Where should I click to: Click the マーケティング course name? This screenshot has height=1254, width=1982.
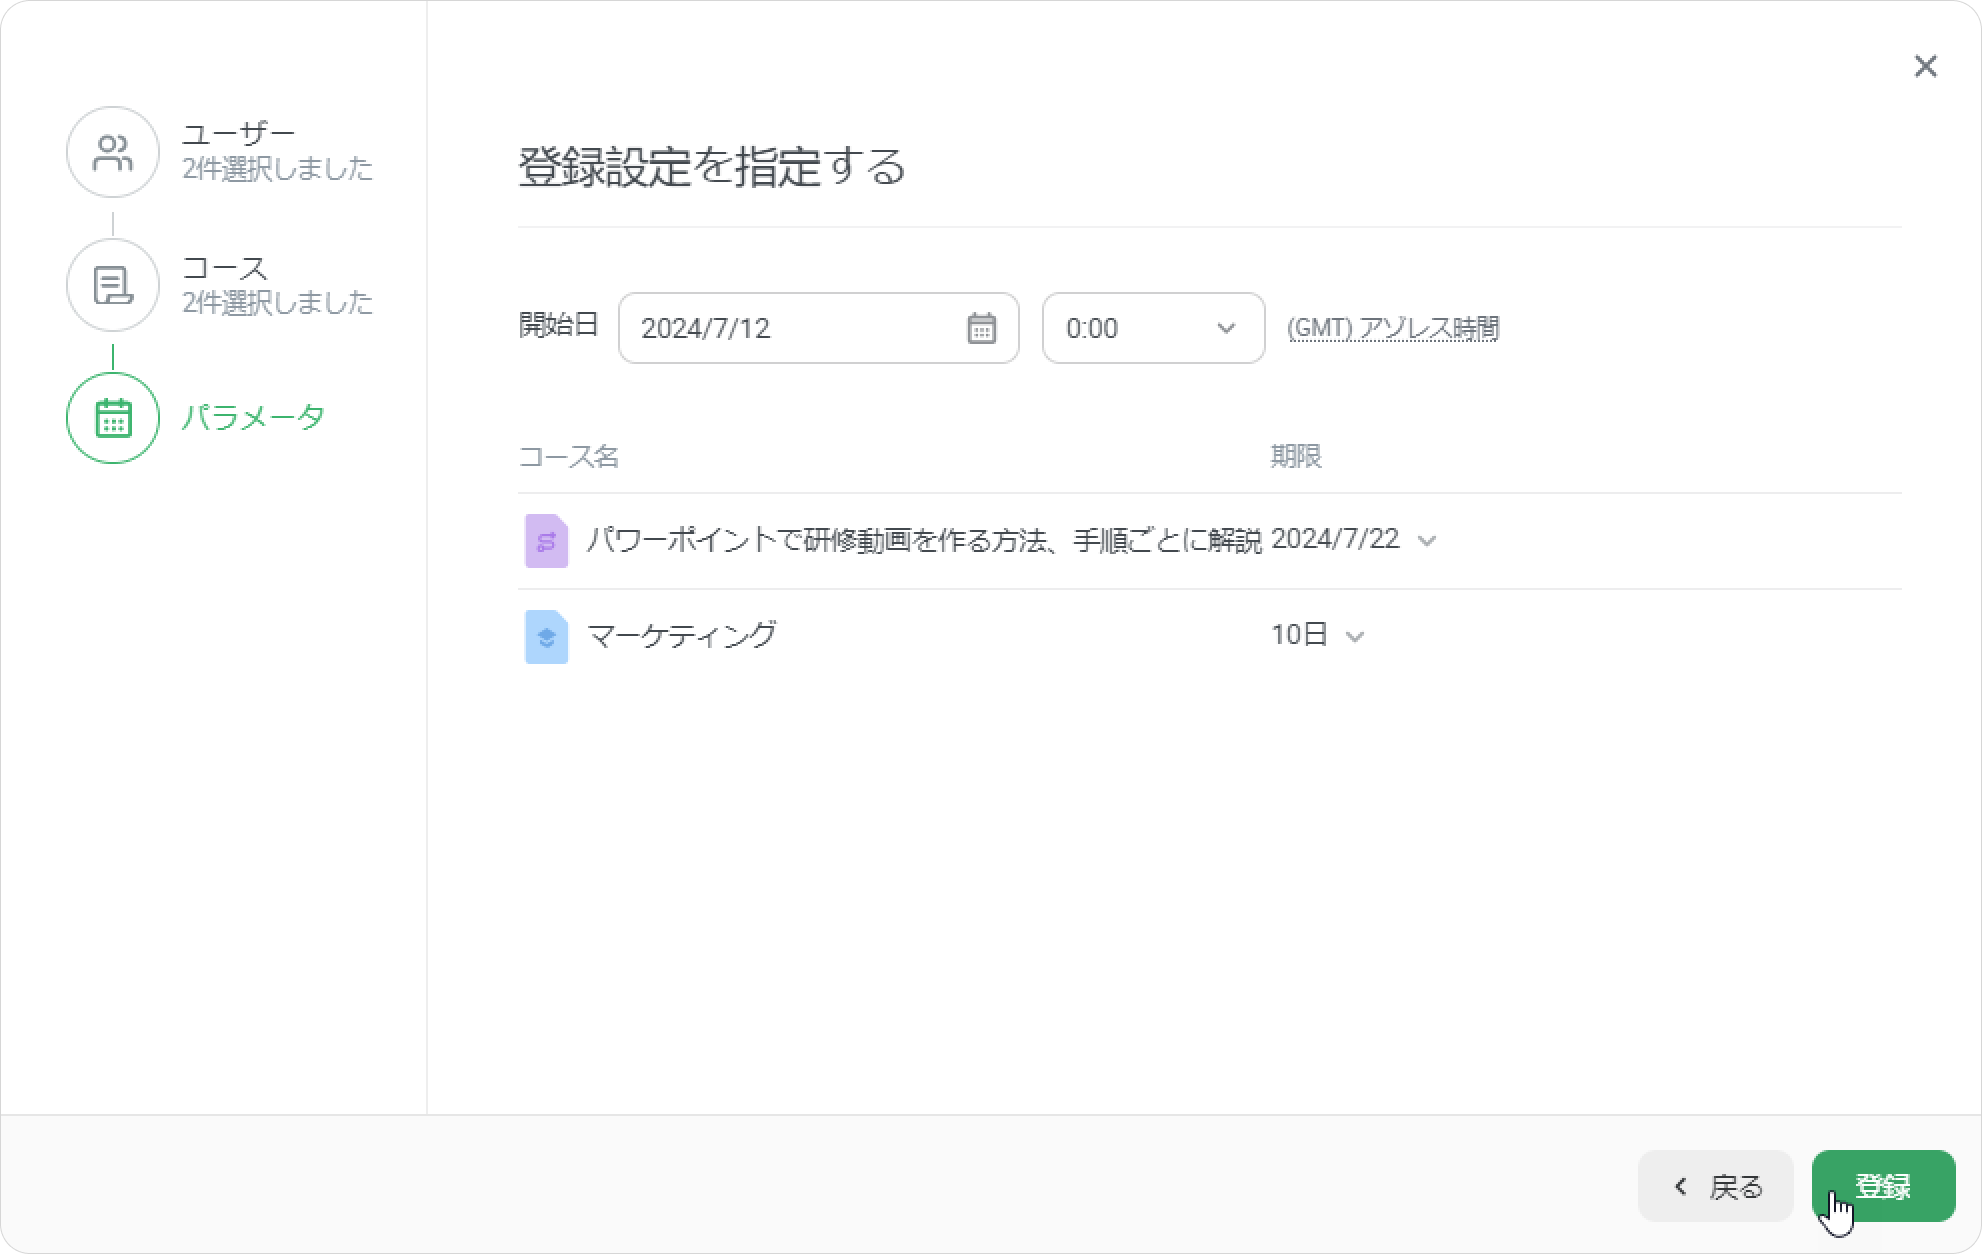point(681,635)
